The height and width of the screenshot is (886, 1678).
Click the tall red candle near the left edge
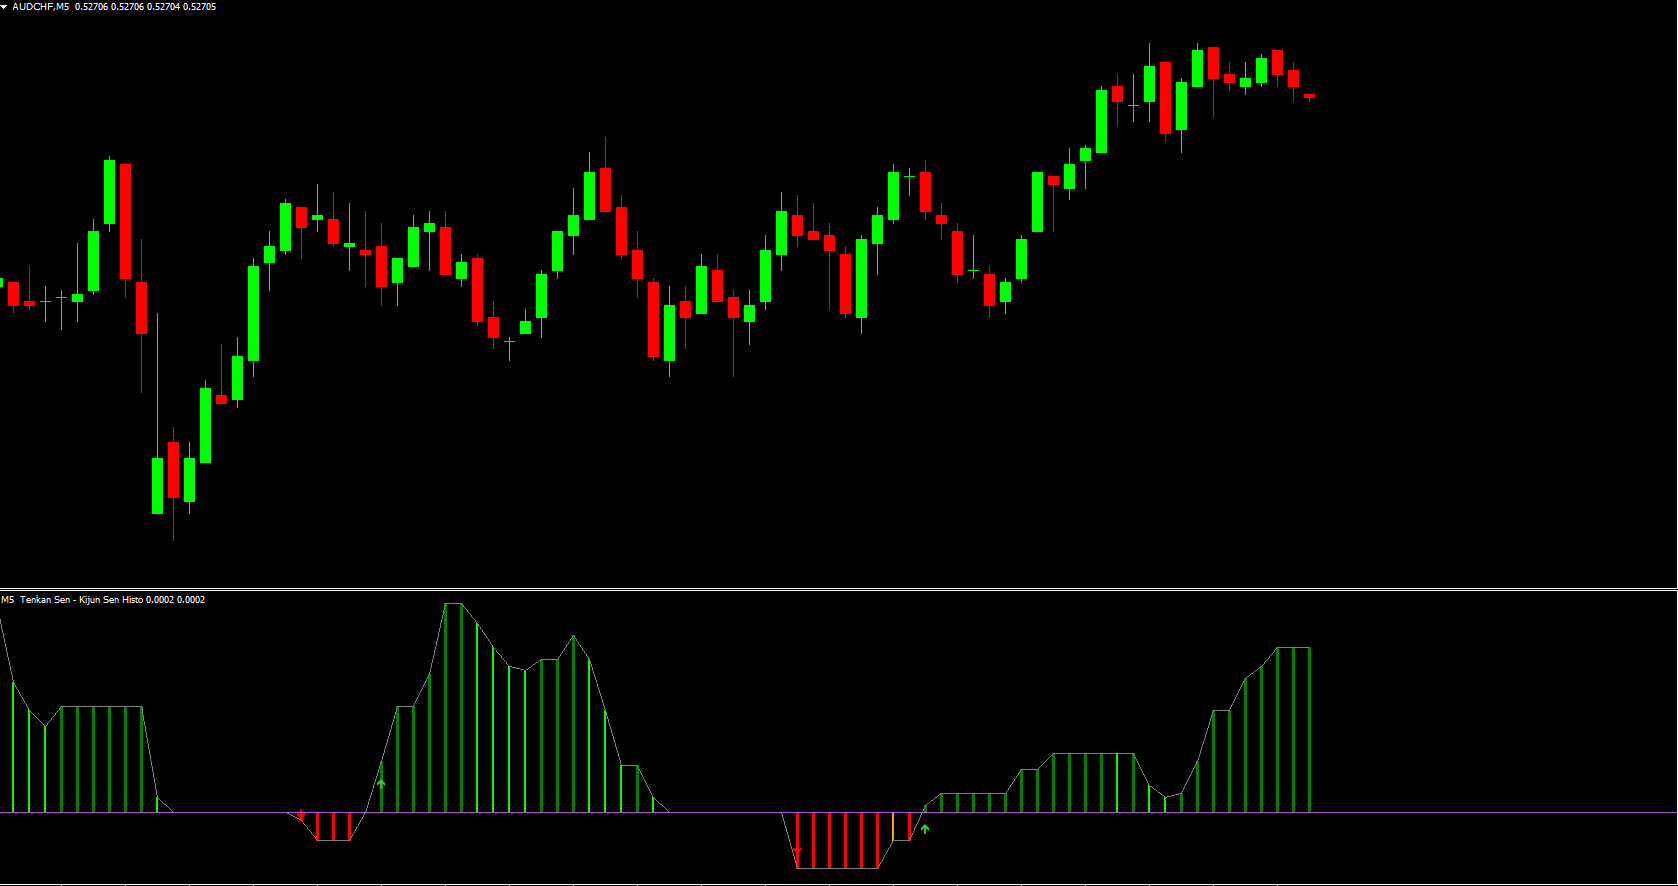tap(125, 220)
